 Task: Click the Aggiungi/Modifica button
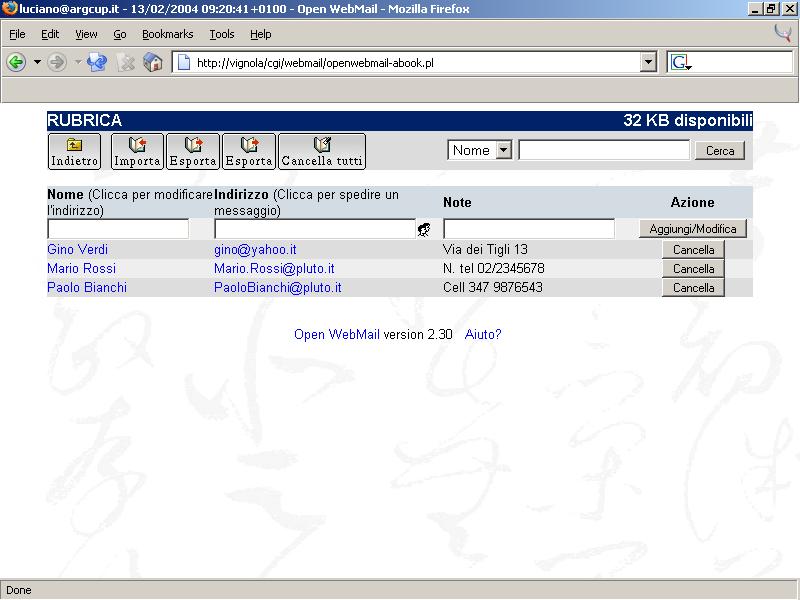click(692, 229)
